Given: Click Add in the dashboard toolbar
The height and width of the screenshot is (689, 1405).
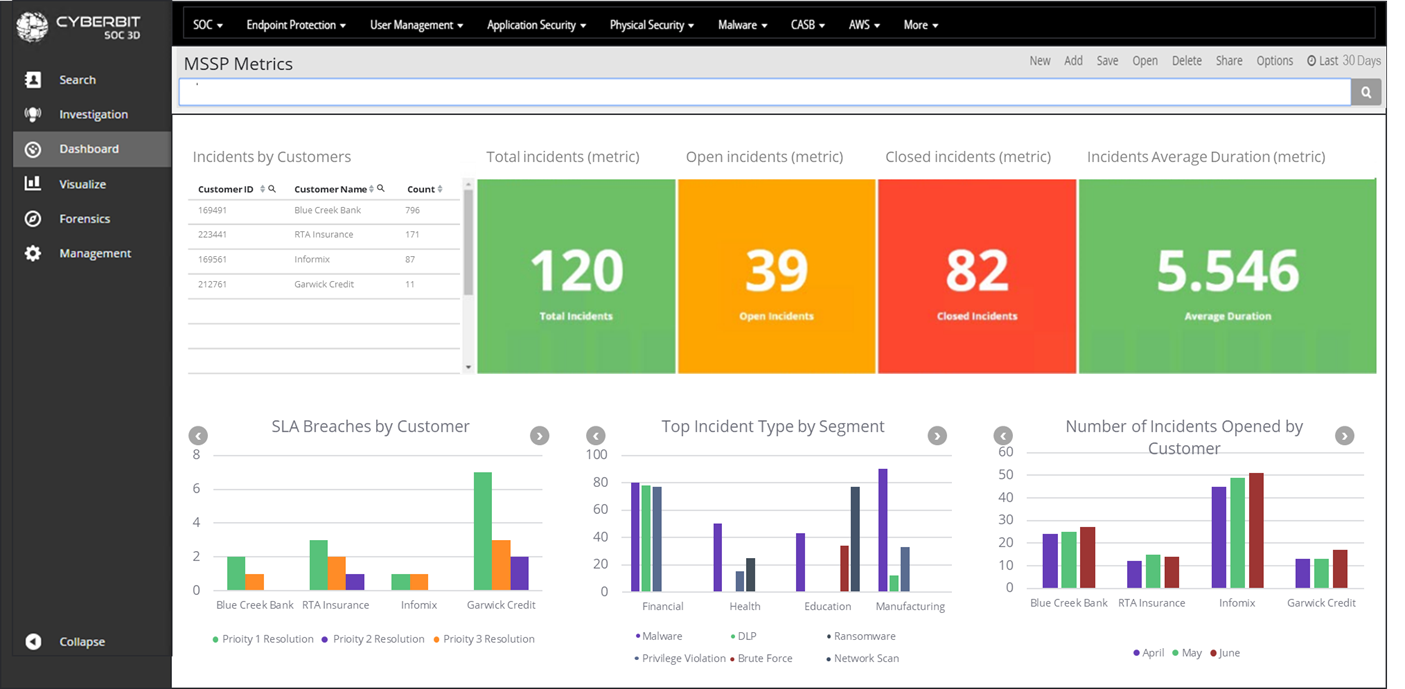Looking at the screenshot, I should point(1073,61).
